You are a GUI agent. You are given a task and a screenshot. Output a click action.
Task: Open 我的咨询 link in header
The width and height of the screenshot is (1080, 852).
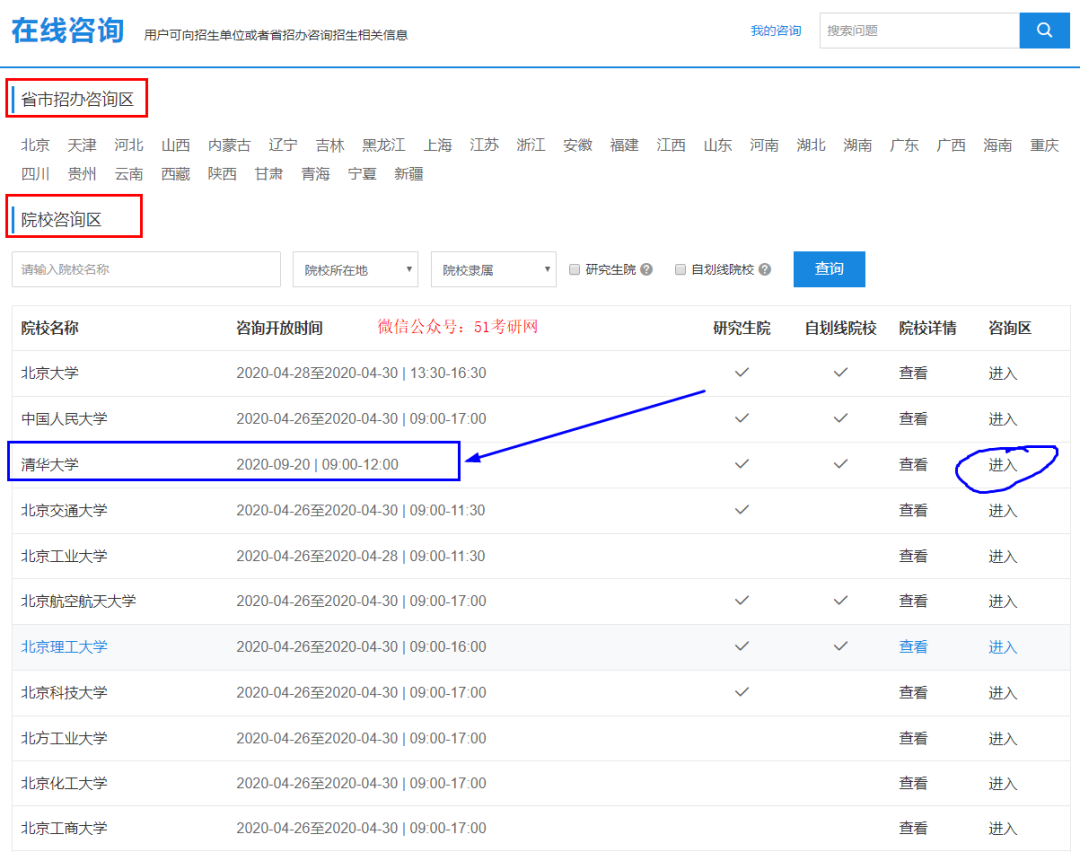coord(775,31)
